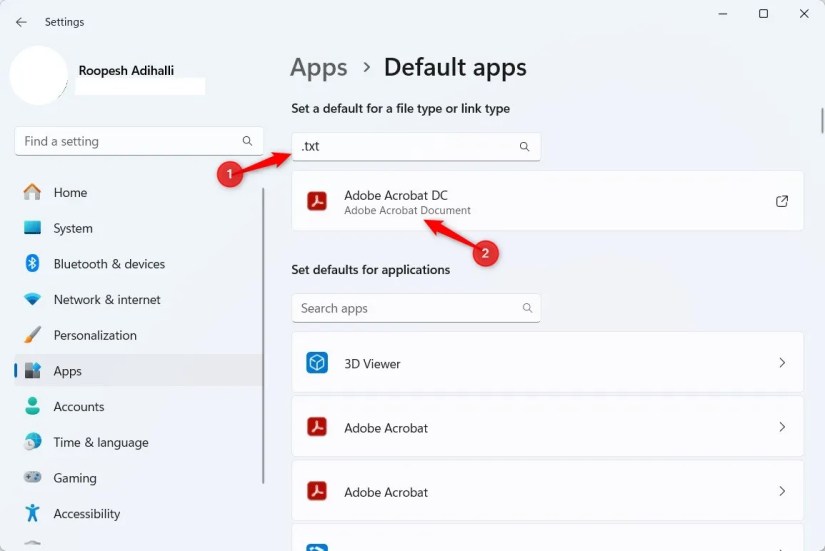This screenshot has height=551, width=825.
Task: Click the Accounts person icon
Action: tap(32, 406)
